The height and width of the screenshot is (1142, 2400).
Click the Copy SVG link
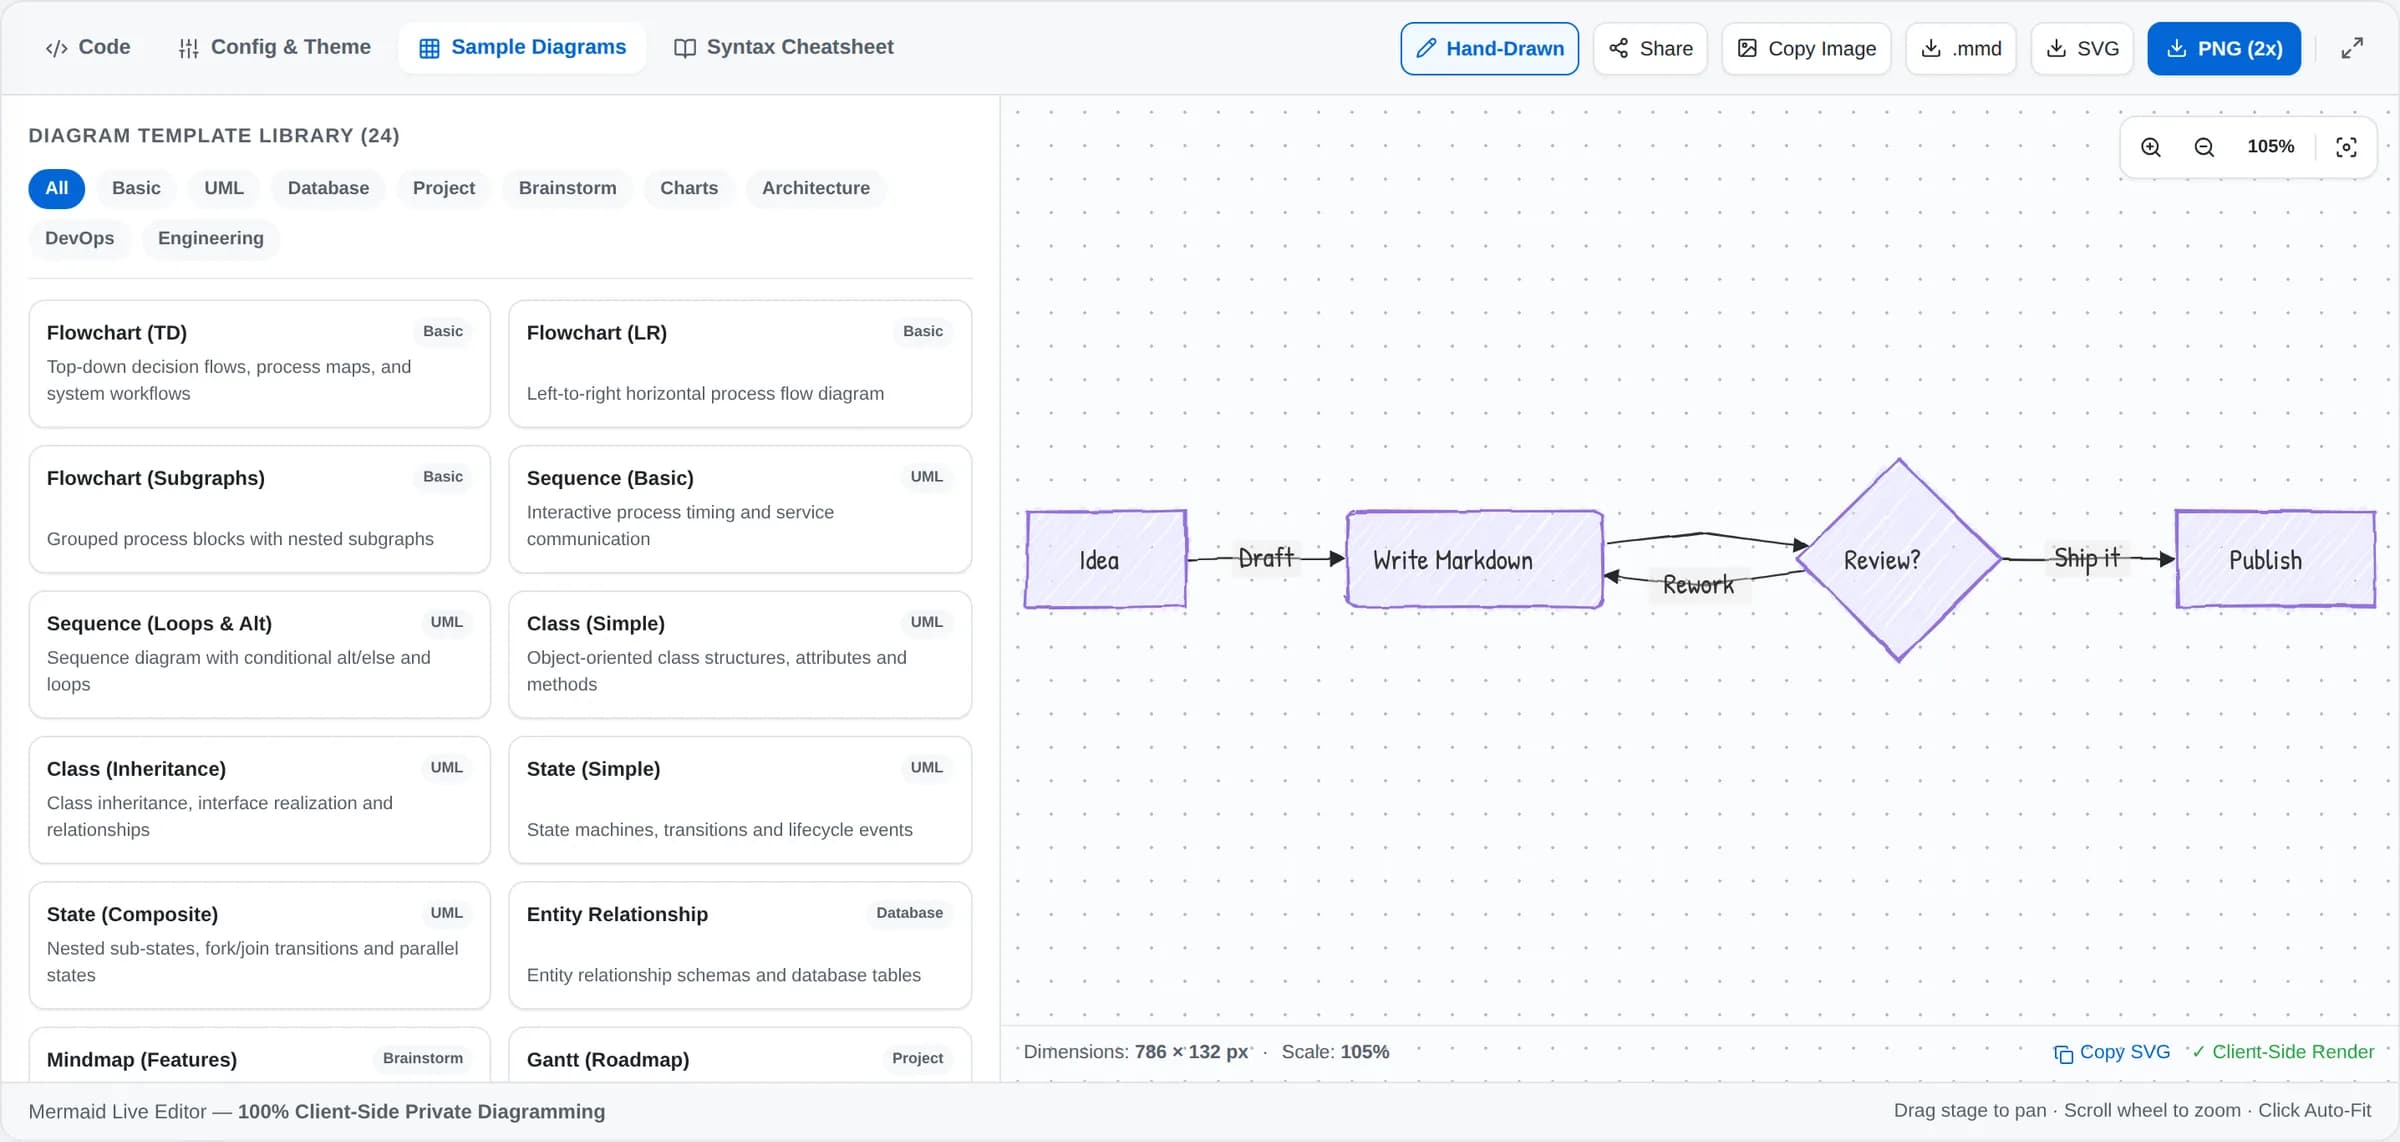click(x=2112, y=1052)
